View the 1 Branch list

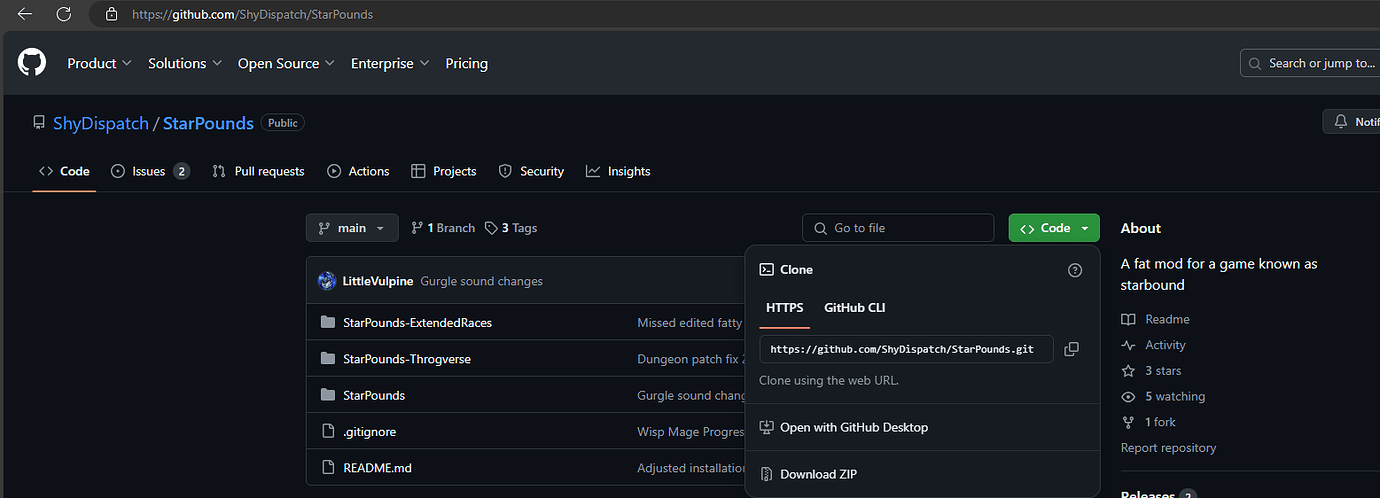[443, 228]
